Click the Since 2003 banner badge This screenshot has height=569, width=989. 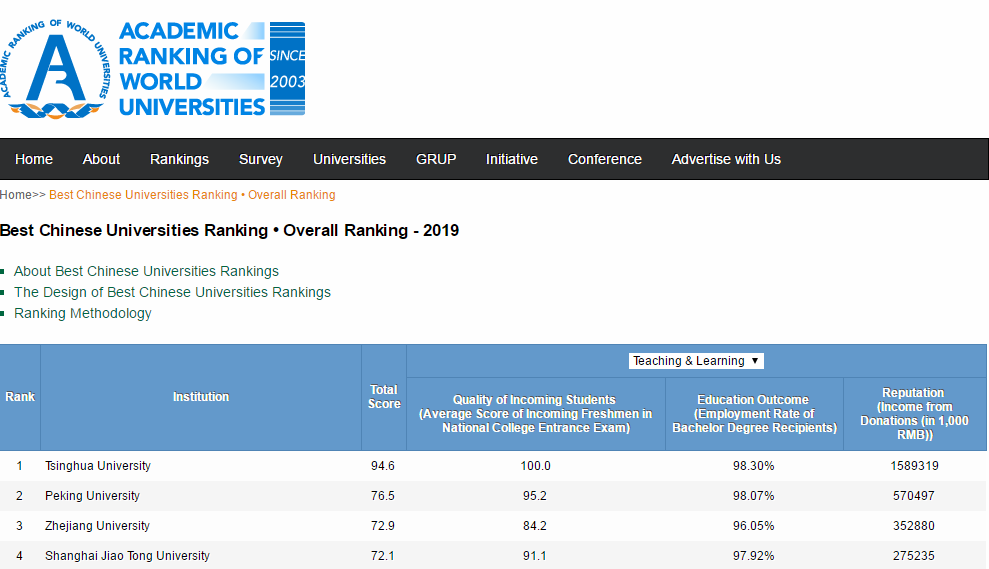coord(287,69)
